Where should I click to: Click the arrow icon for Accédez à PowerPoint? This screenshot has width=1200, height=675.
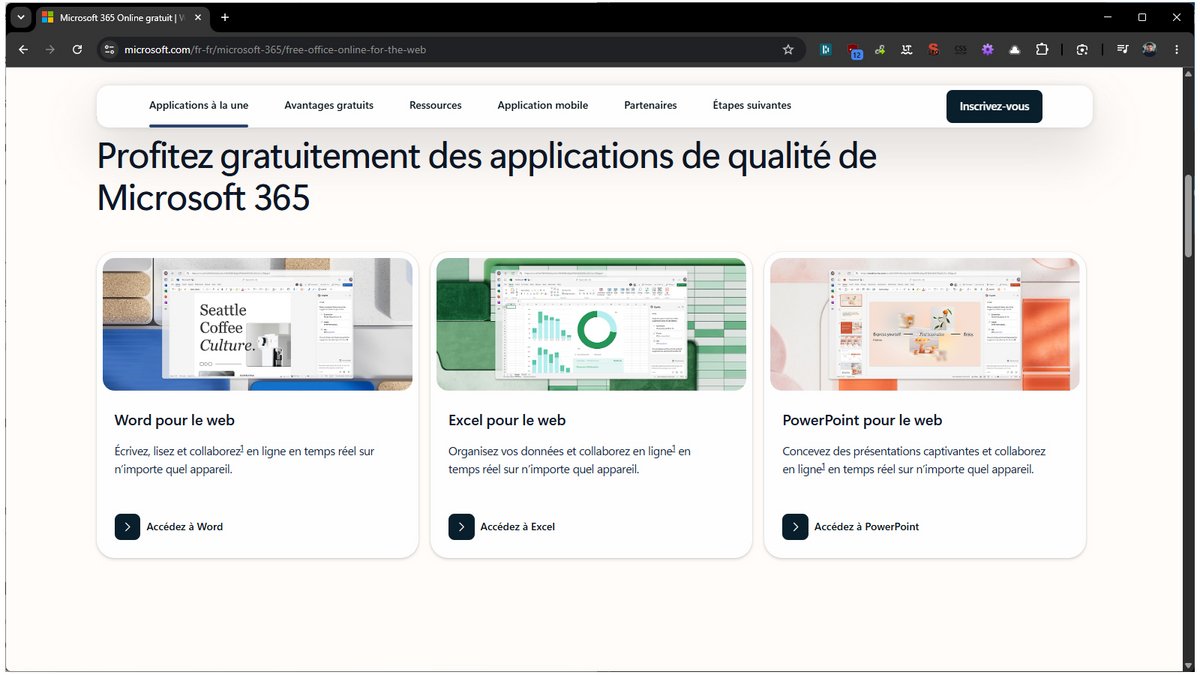[795, 527]
